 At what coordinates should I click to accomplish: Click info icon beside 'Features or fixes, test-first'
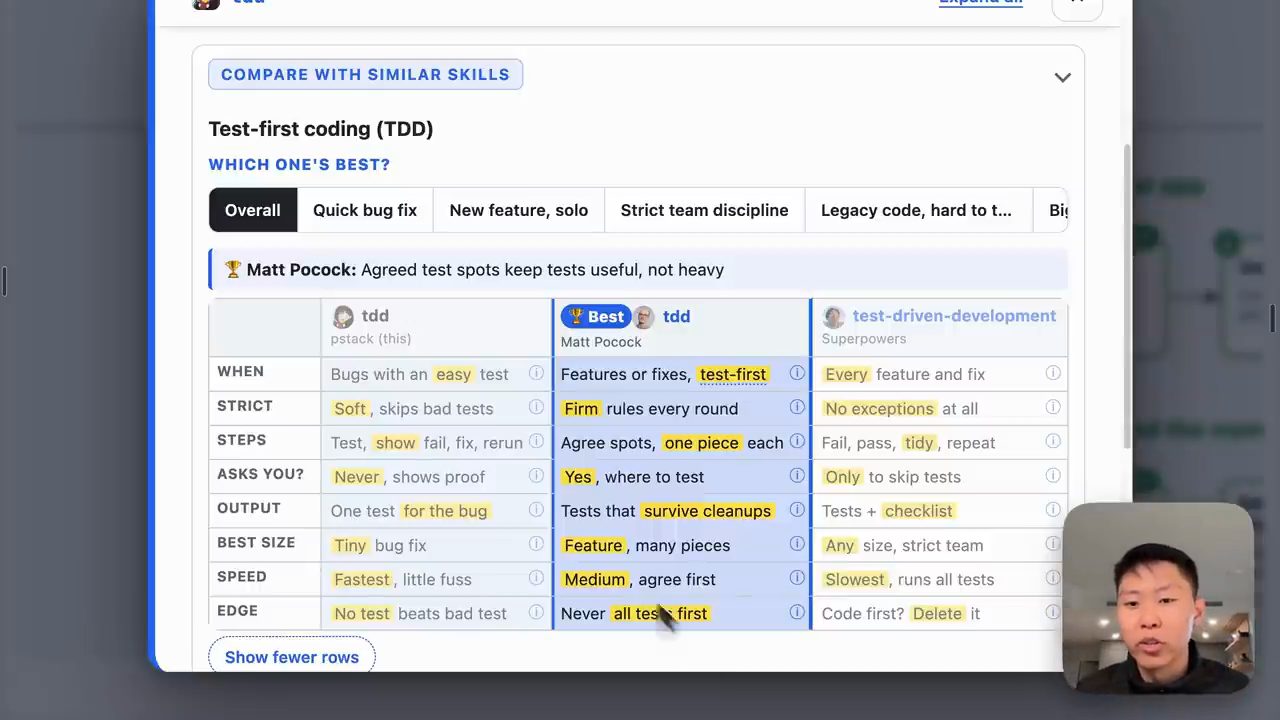(x=797, y=373)
